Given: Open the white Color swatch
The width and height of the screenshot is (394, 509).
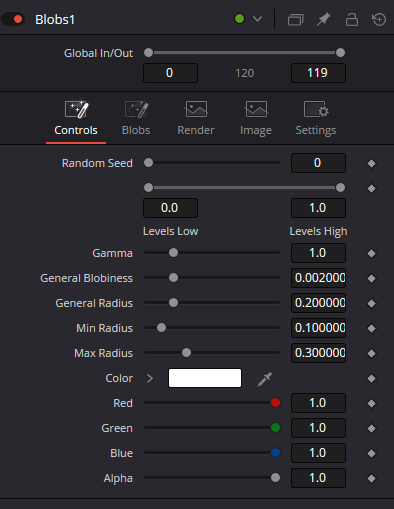Looking at the screenshot, I should point(205,378).
